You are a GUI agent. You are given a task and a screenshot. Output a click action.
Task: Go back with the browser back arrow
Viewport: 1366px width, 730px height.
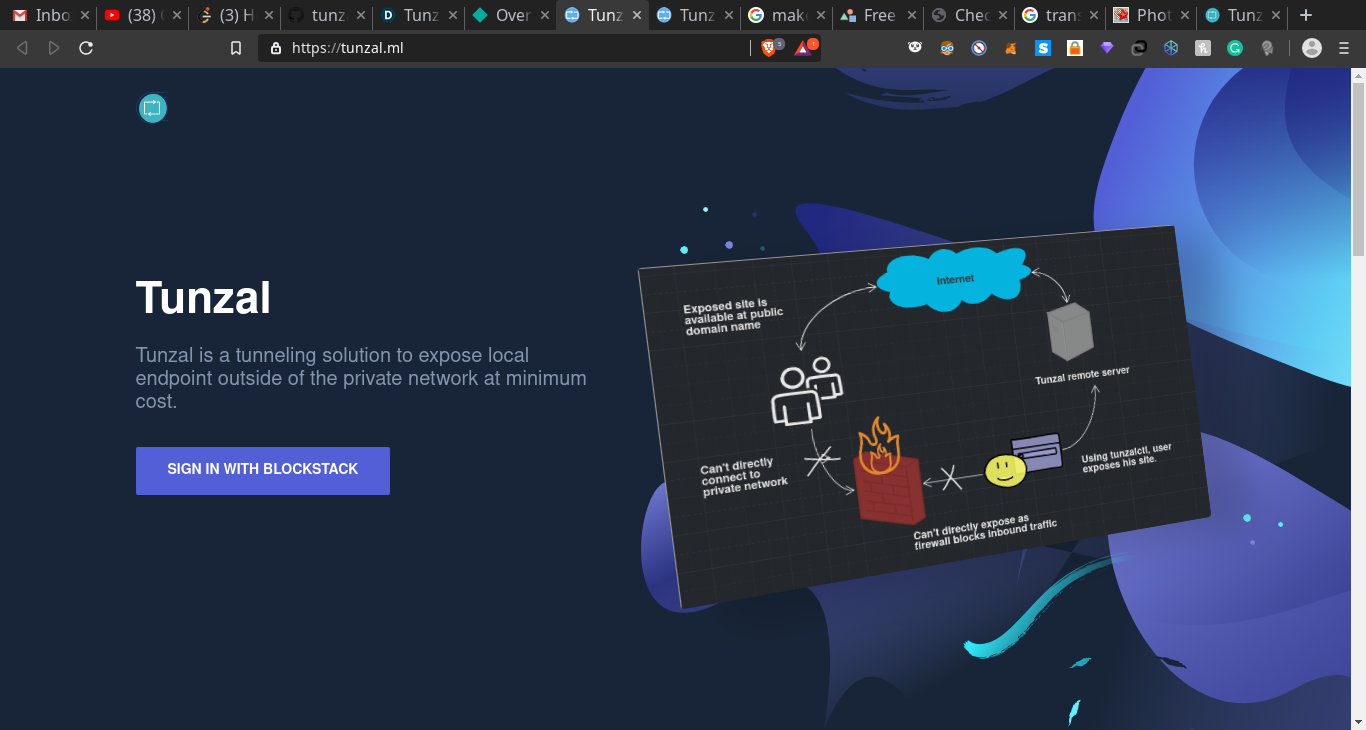(x=22, y=48)
